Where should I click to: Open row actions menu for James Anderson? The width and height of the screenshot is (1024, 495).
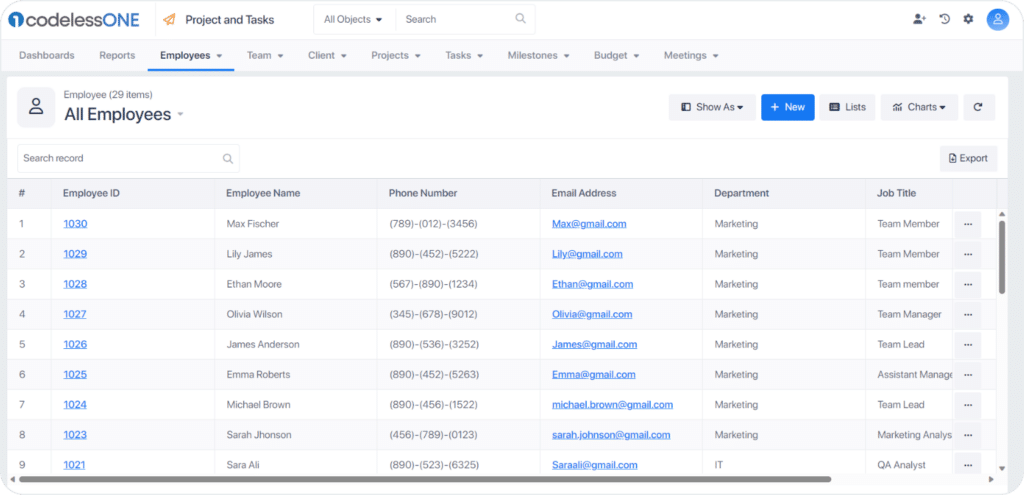click(968, 344)
